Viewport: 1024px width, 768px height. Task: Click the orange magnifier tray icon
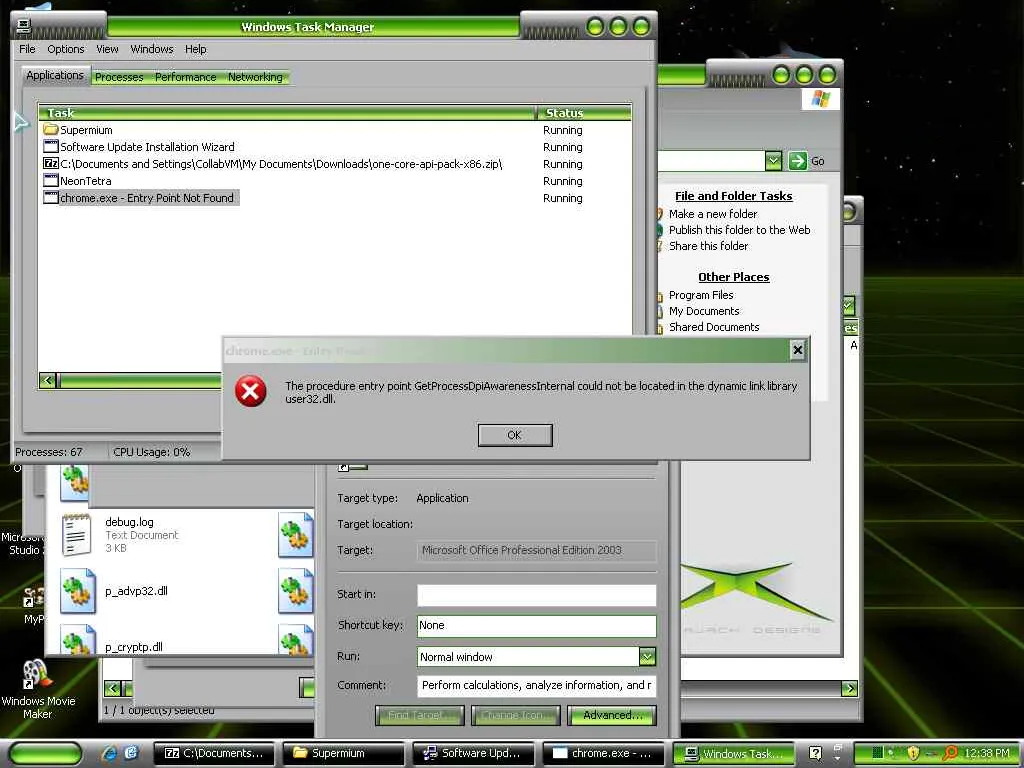[x=951, y=753]
